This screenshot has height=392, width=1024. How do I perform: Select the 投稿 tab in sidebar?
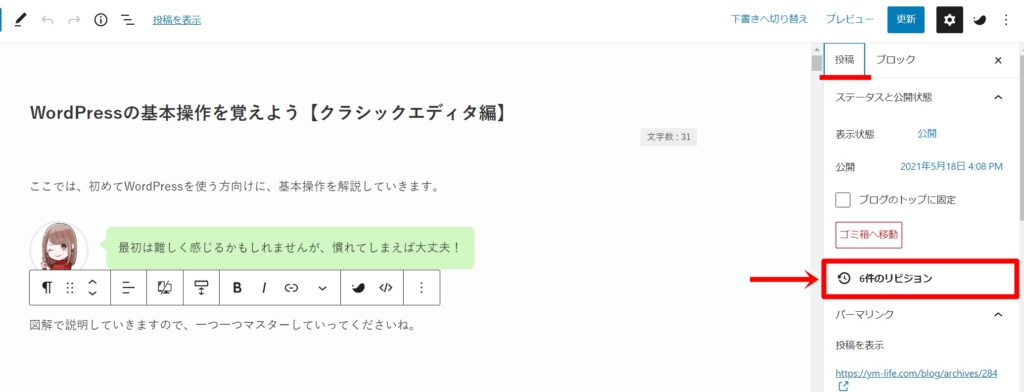844,59
